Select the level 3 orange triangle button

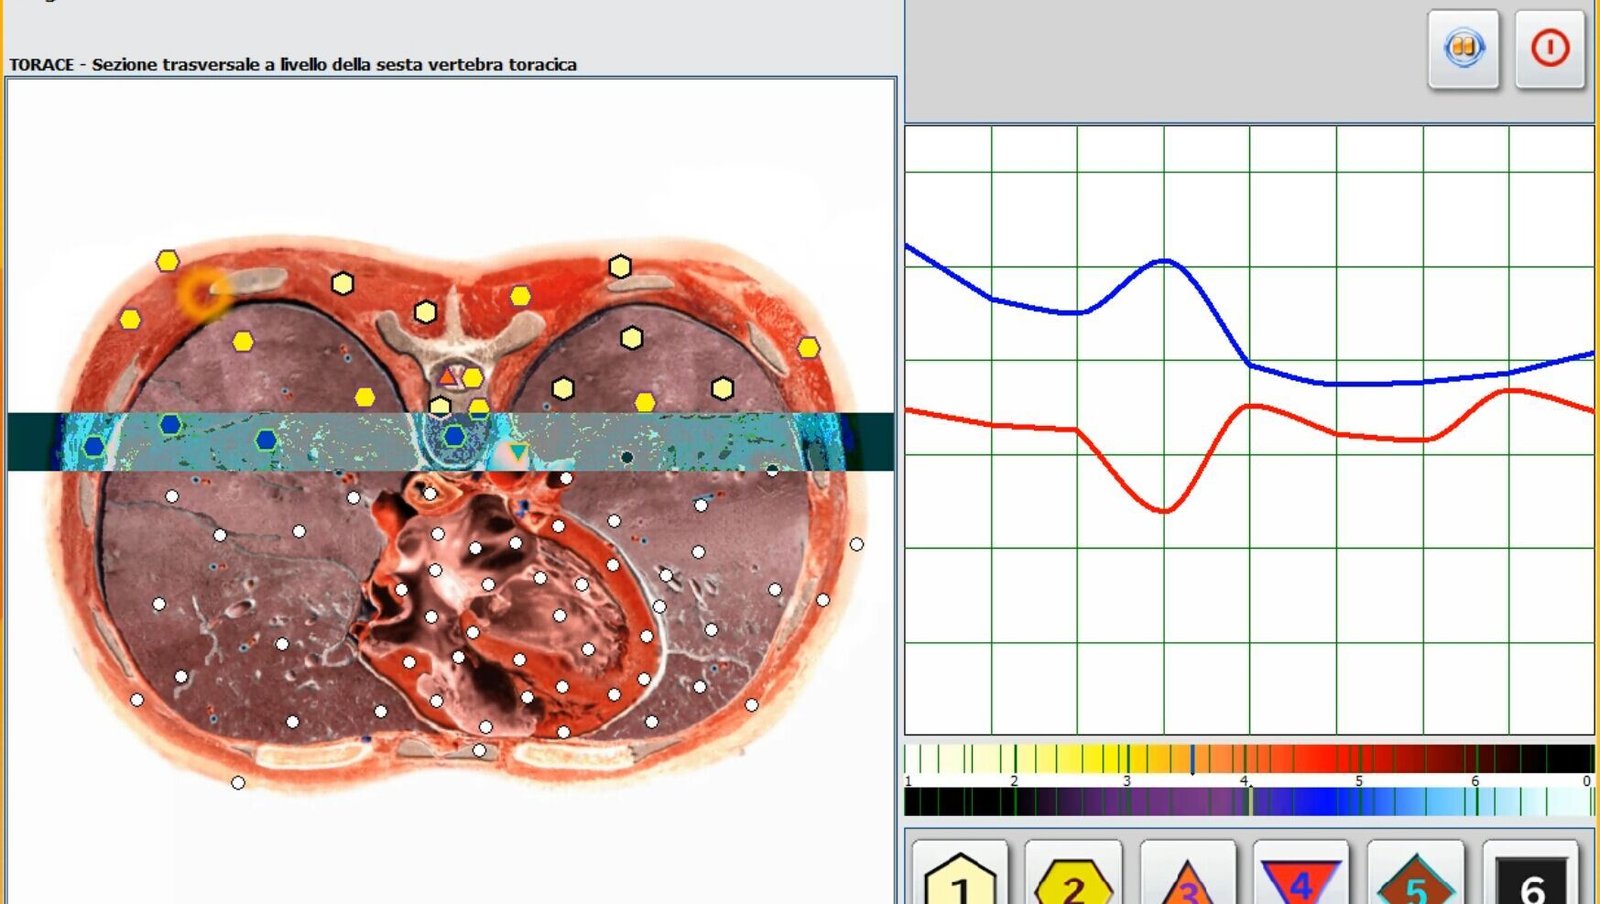[1187, 873]
